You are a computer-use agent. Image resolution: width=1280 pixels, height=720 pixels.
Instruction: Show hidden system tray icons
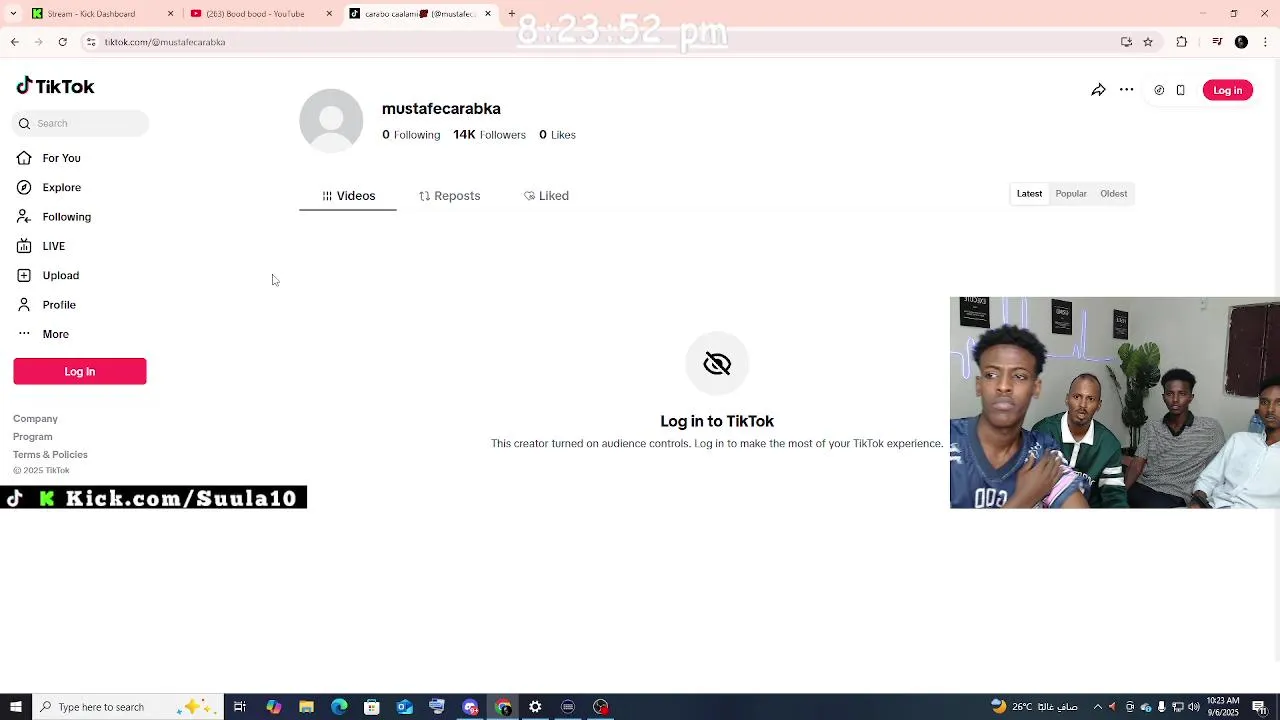(1097, 707)
